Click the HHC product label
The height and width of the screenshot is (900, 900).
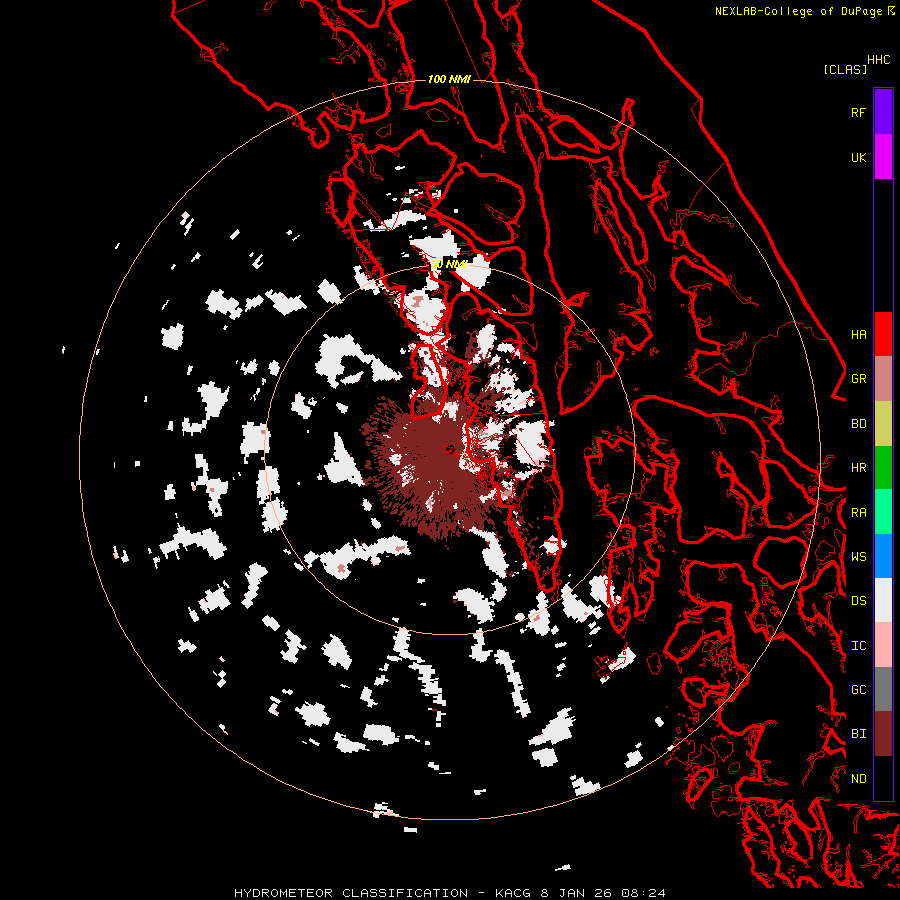(878, 60)
